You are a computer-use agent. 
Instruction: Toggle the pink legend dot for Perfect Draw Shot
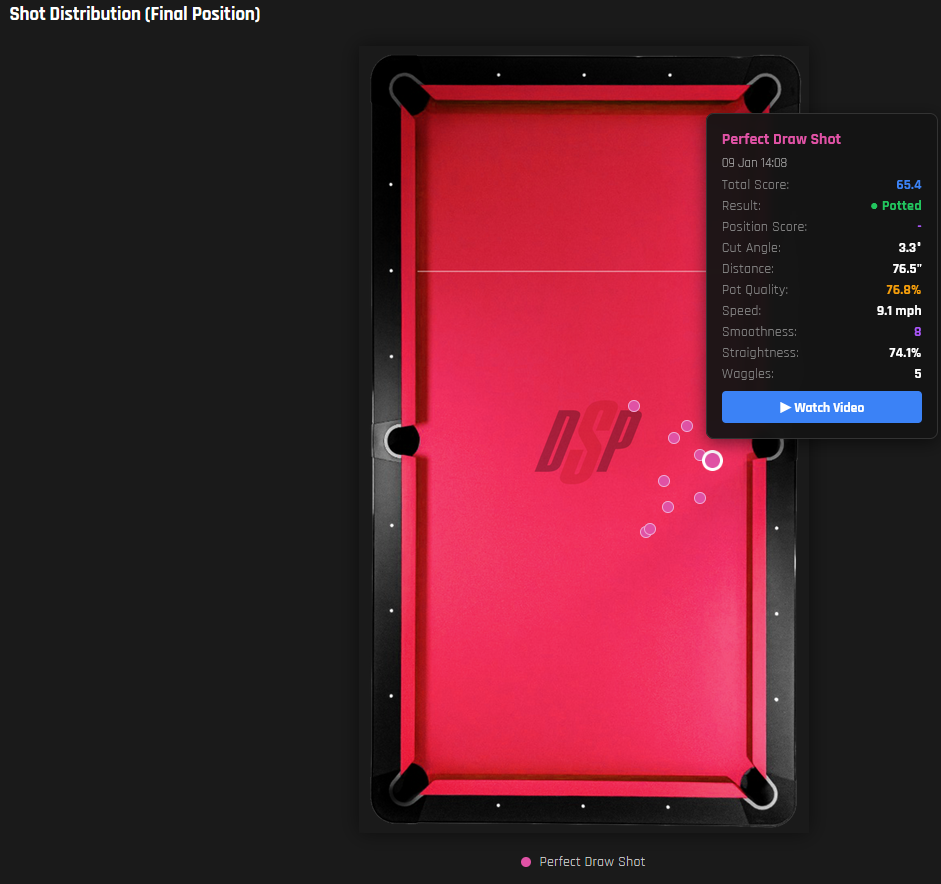pos(526,862)
